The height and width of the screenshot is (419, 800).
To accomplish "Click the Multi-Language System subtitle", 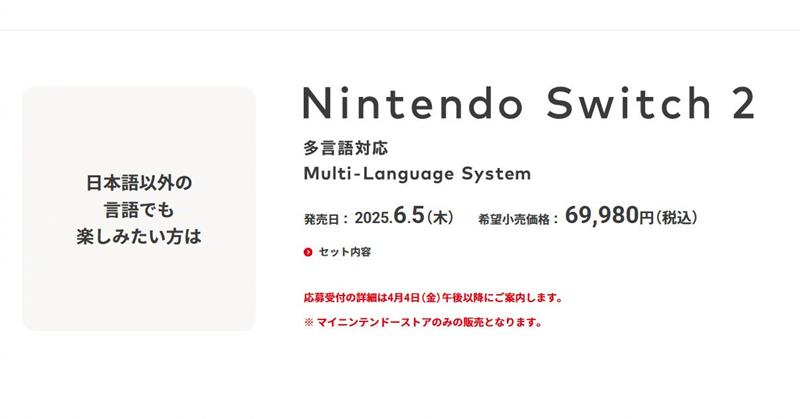I will click(x=416, y=174).
